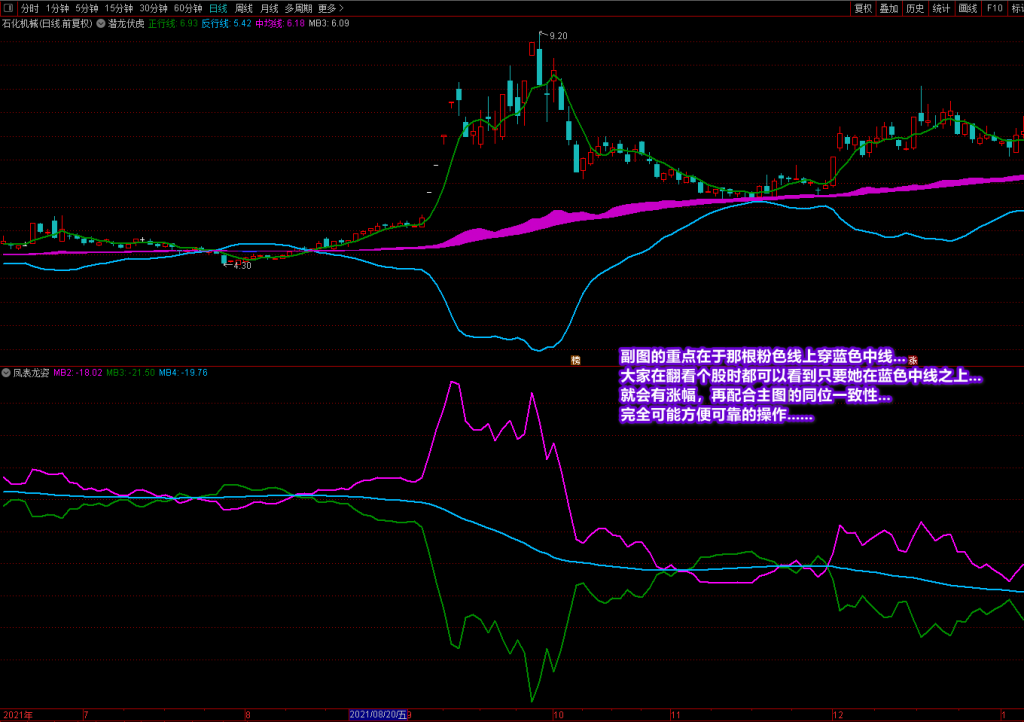
Task: Select the 日线 daily chart tab
Action: click(x=218, y=8)
